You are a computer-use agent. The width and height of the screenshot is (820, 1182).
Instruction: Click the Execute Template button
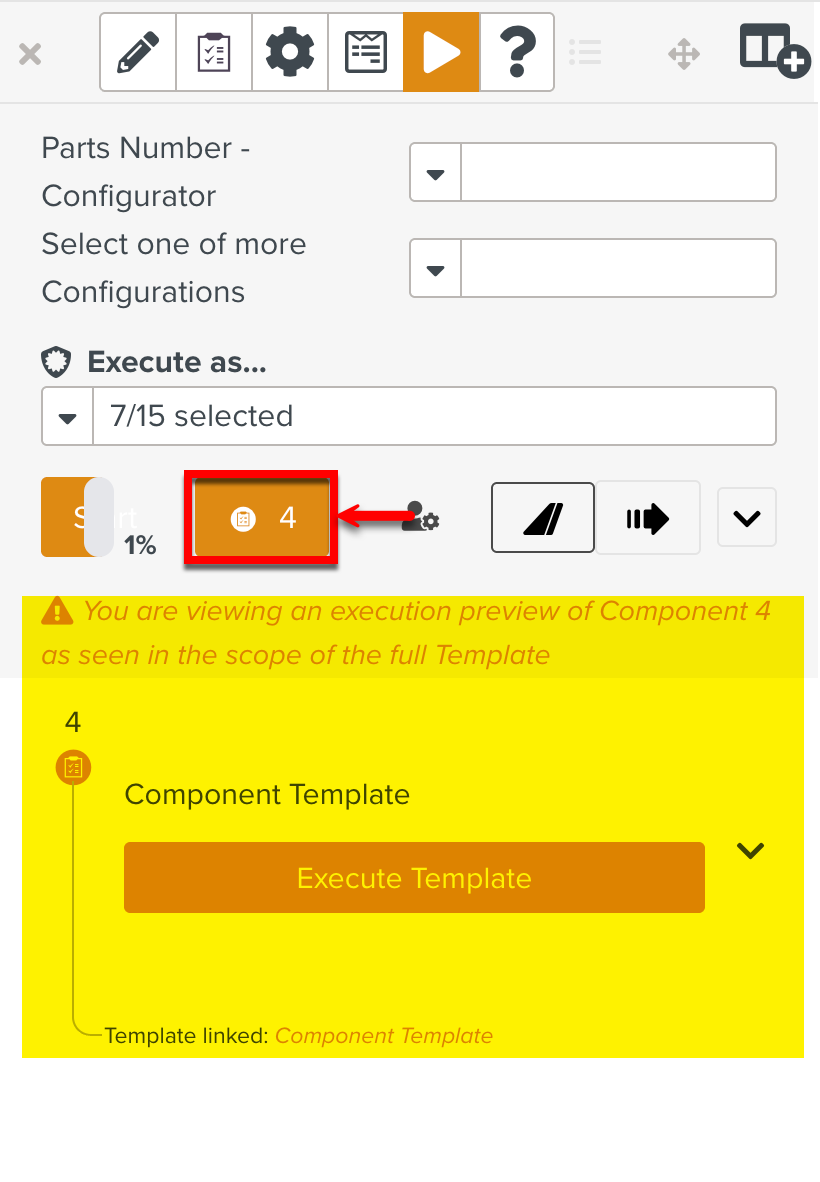[413, 877]
